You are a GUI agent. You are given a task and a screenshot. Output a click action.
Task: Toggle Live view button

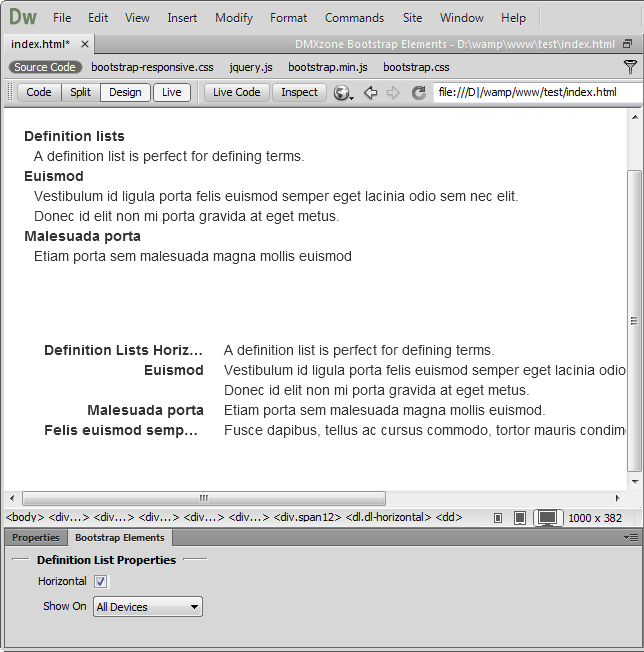(171, 92)
